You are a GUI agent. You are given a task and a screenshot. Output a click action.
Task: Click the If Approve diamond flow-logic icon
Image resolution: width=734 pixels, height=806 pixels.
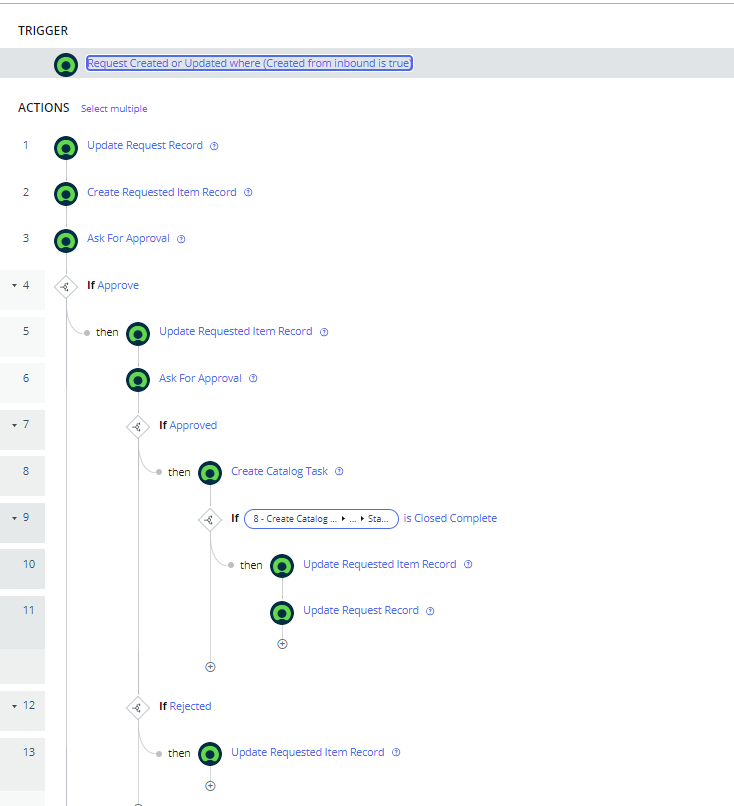[x=66, y=287]
